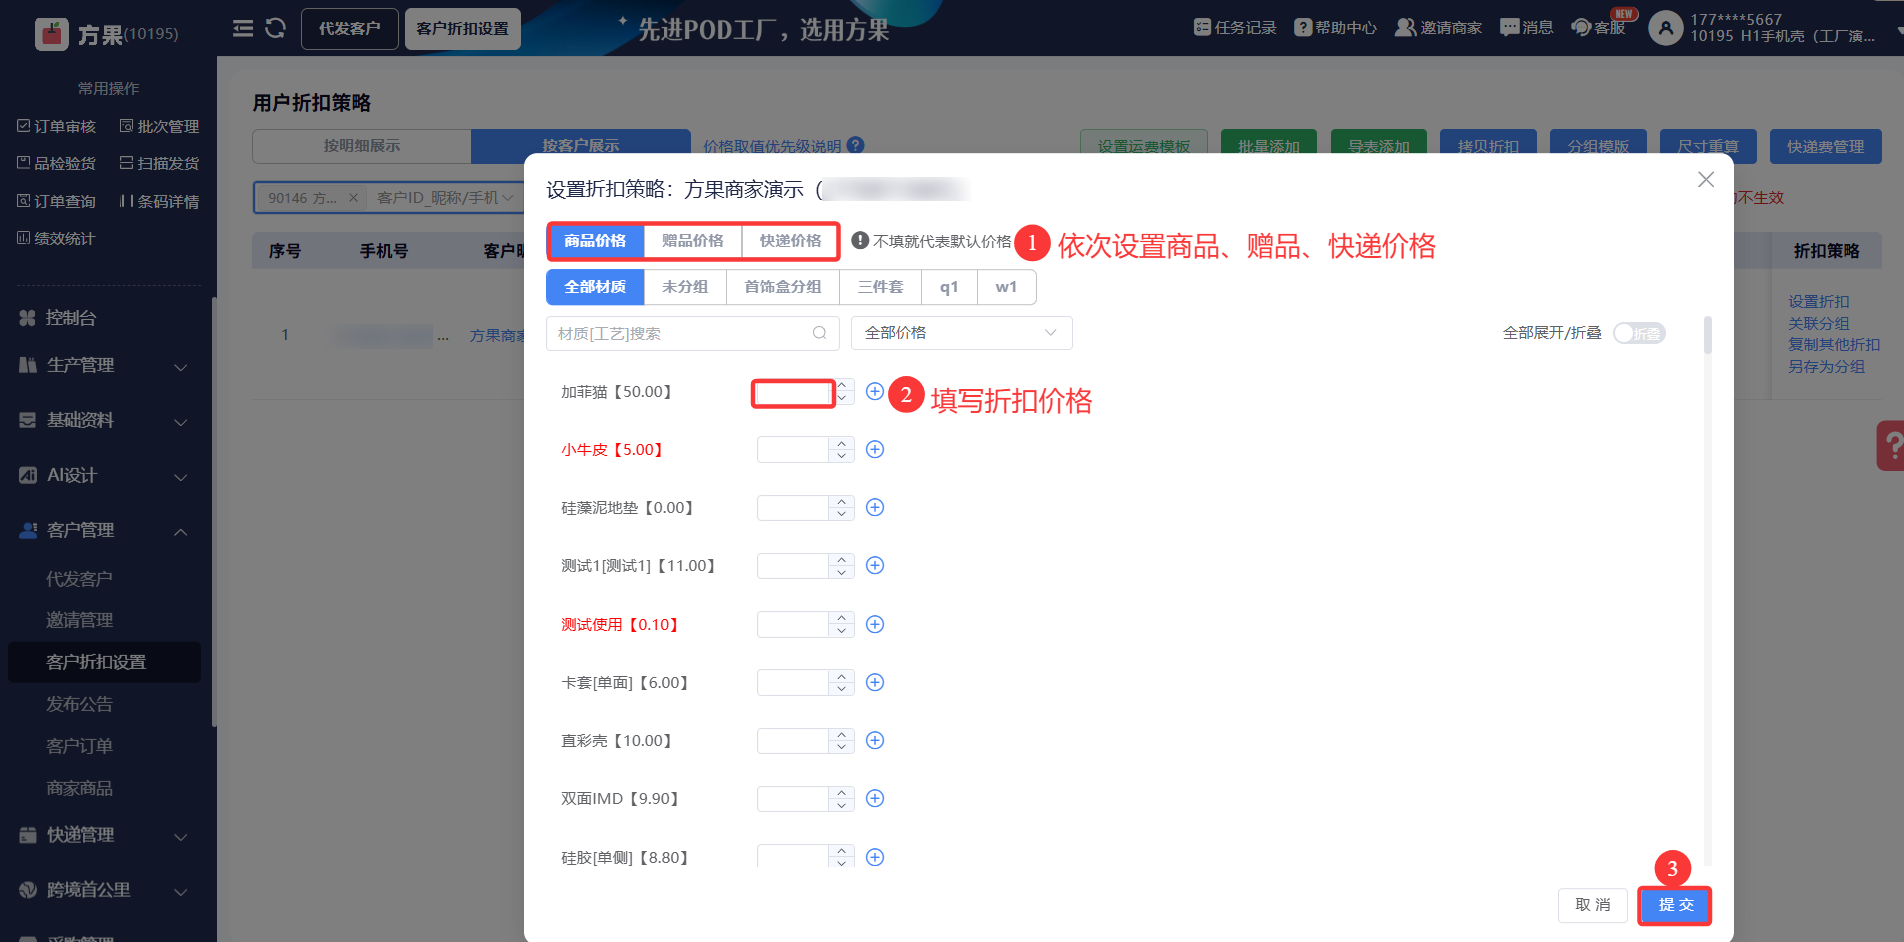Click the red question mark floating button
Viewport: 1904px width, 942px height.
pos(1890,445)
